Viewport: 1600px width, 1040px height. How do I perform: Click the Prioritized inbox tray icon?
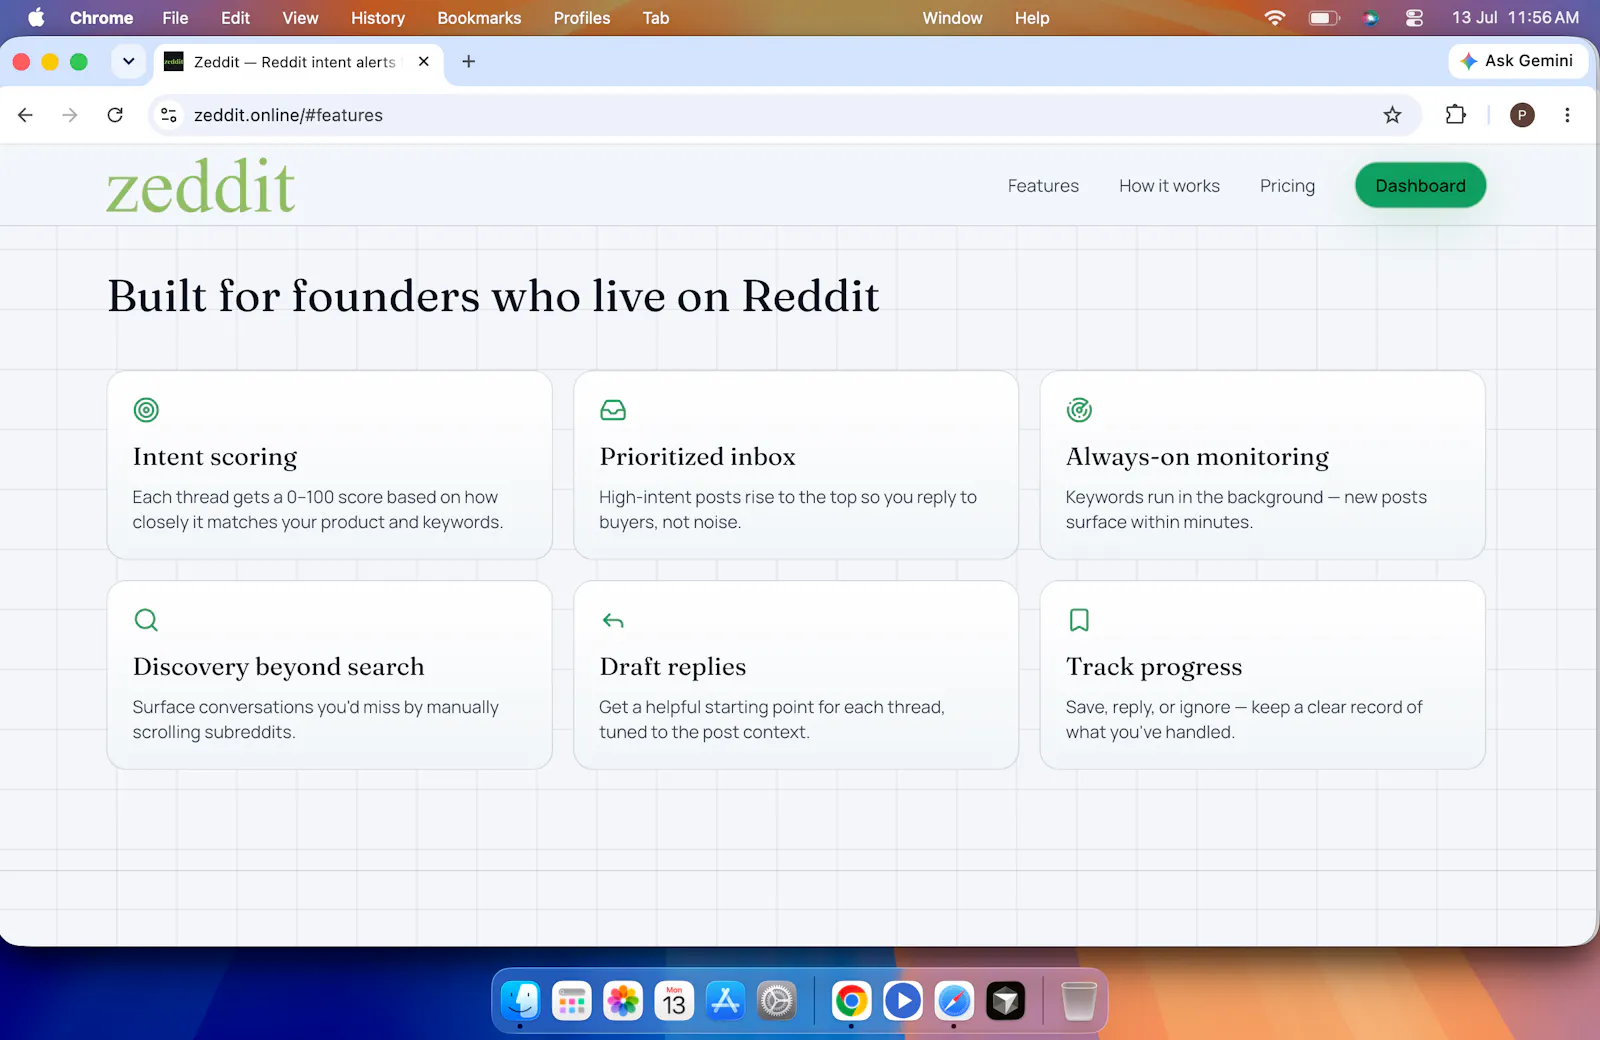[613, 410]
